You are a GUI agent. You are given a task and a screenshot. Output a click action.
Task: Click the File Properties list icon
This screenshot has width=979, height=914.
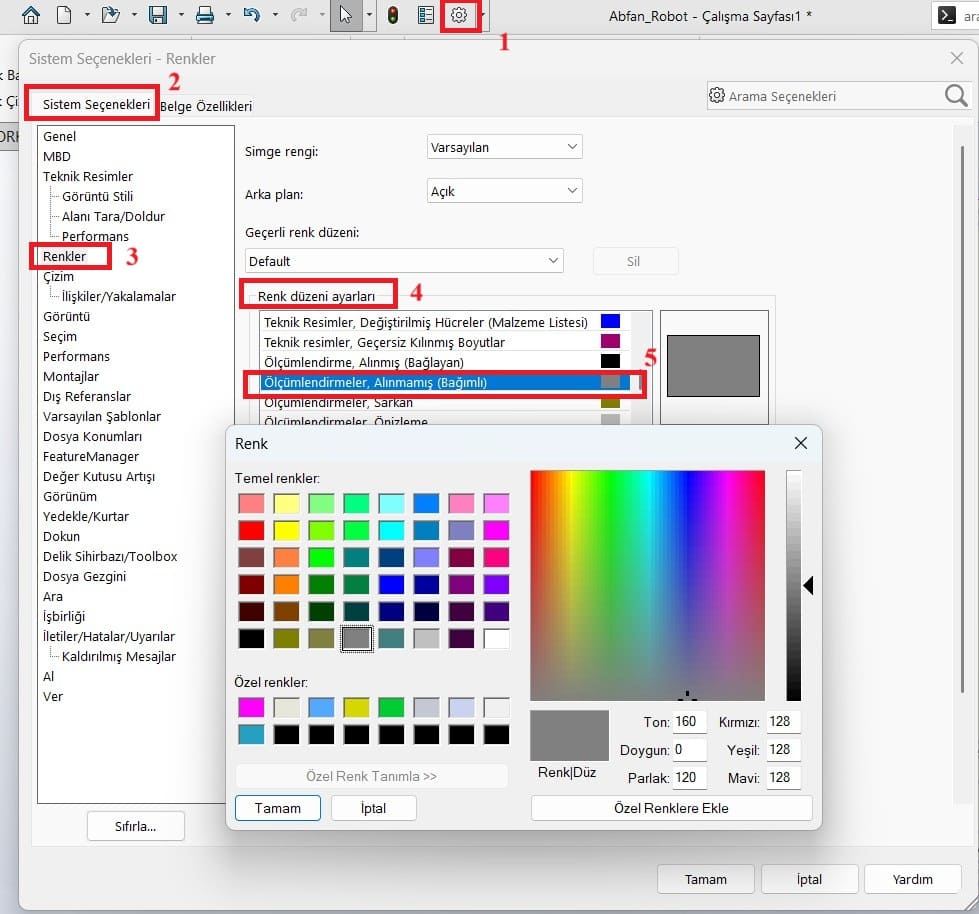(425, 14)
